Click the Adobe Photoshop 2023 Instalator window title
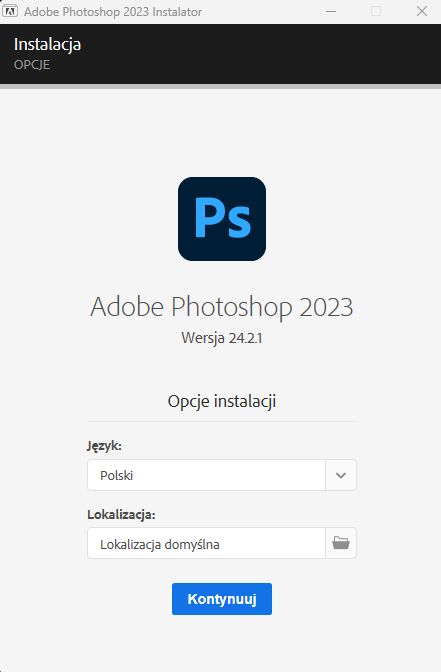Image resolution: width=441 pixels, height=672 pixels. point(113,12)
